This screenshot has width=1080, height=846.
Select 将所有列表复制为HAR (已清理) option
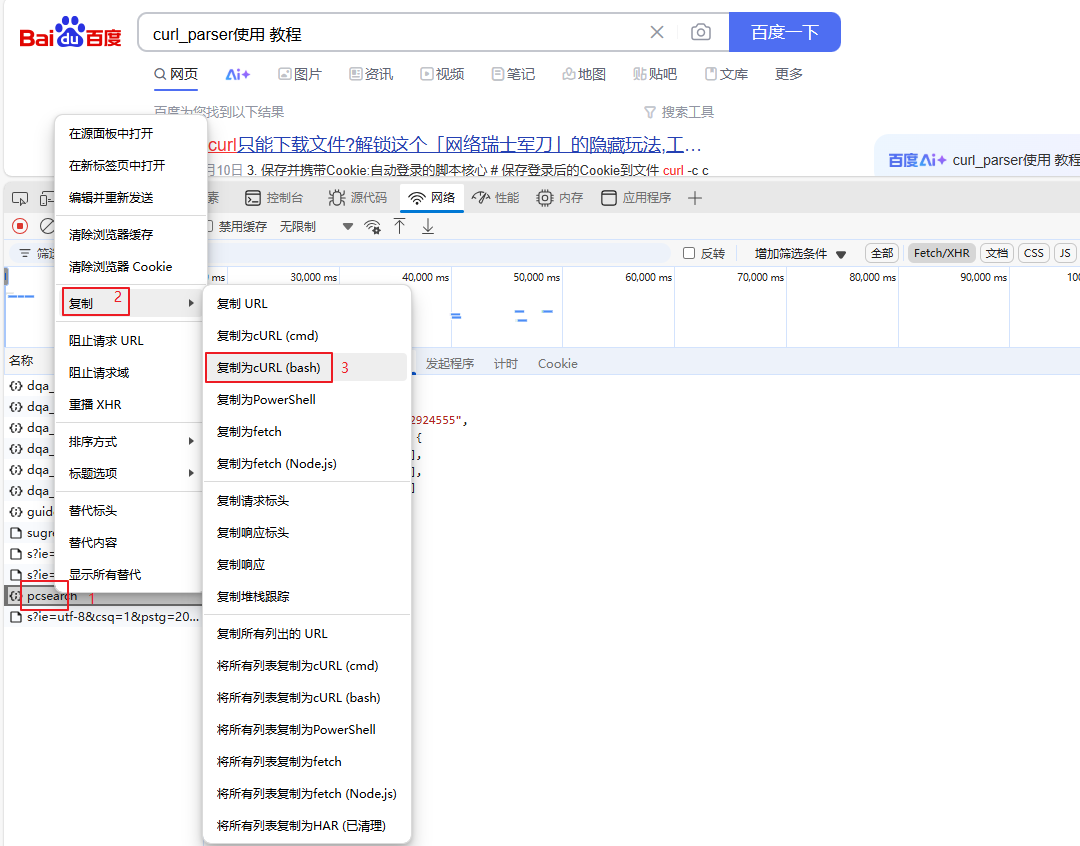pyautogui.click(x=307, y=825)
